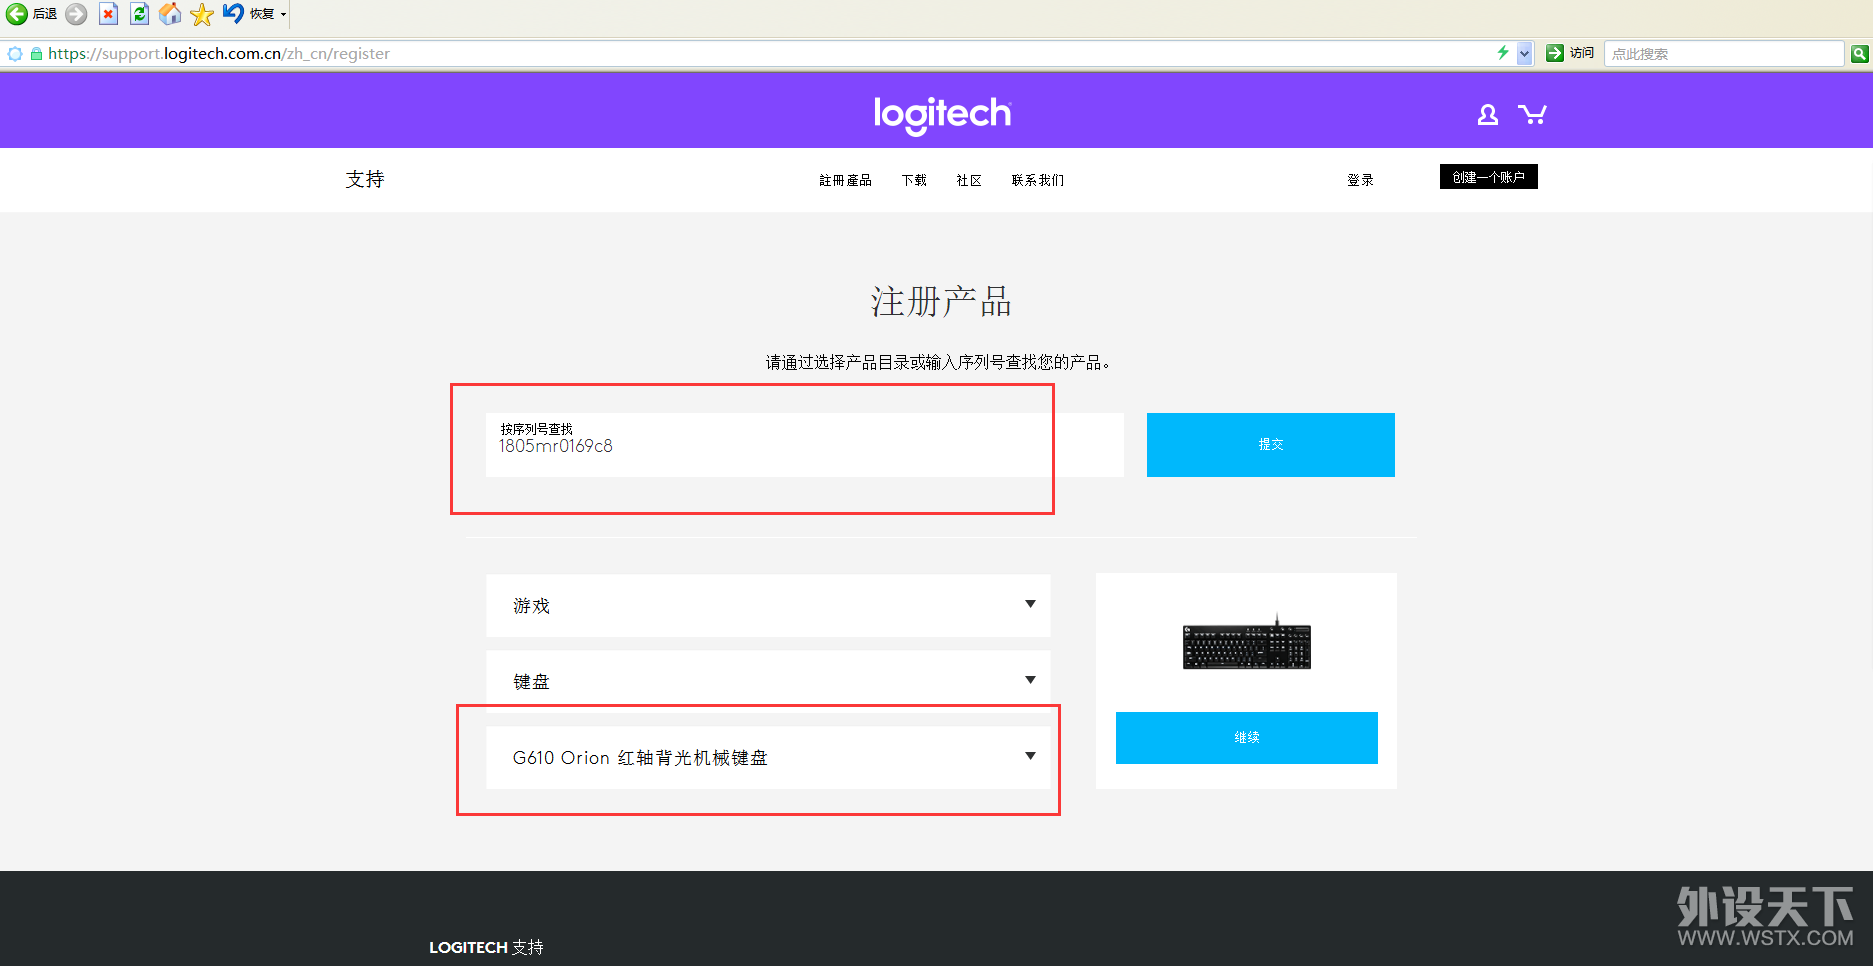Stop page loading with red X icon
Image resolution: width=1873 pixels, height=966 pixels.
pyautogui.click(x=108, y=14)
